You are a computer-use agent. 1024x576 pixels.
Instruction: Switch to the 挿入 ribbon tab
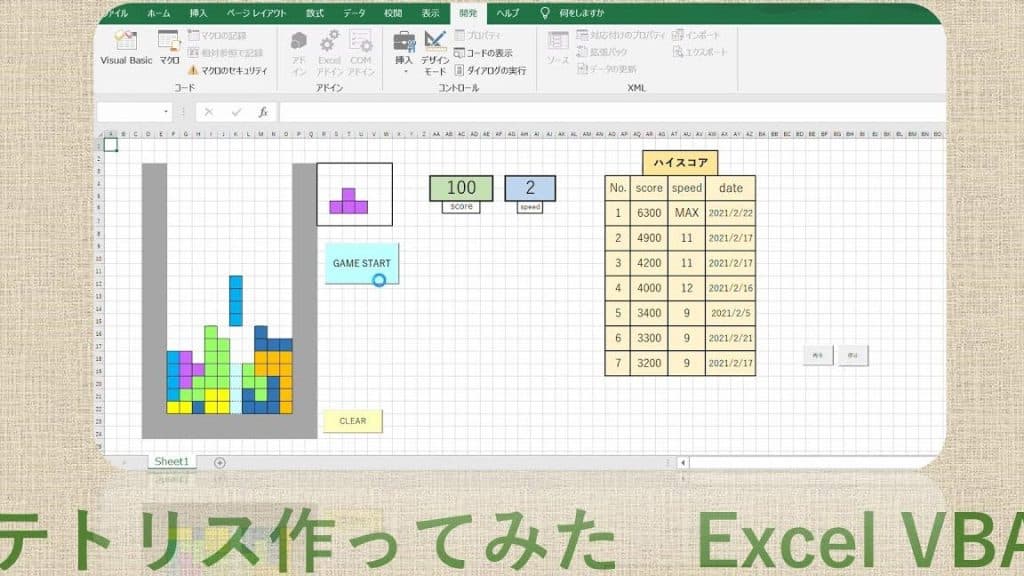[x=199, y=12]
